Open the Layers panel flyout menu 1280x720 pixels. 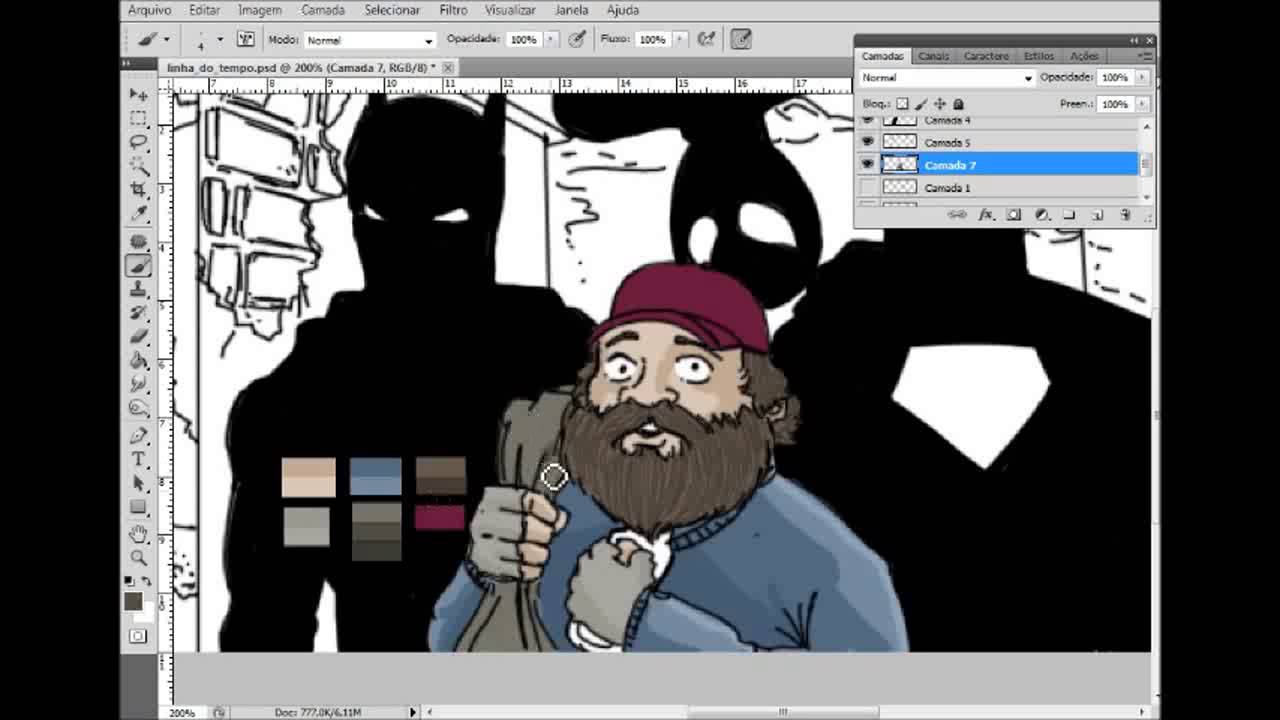(1143, 56)
